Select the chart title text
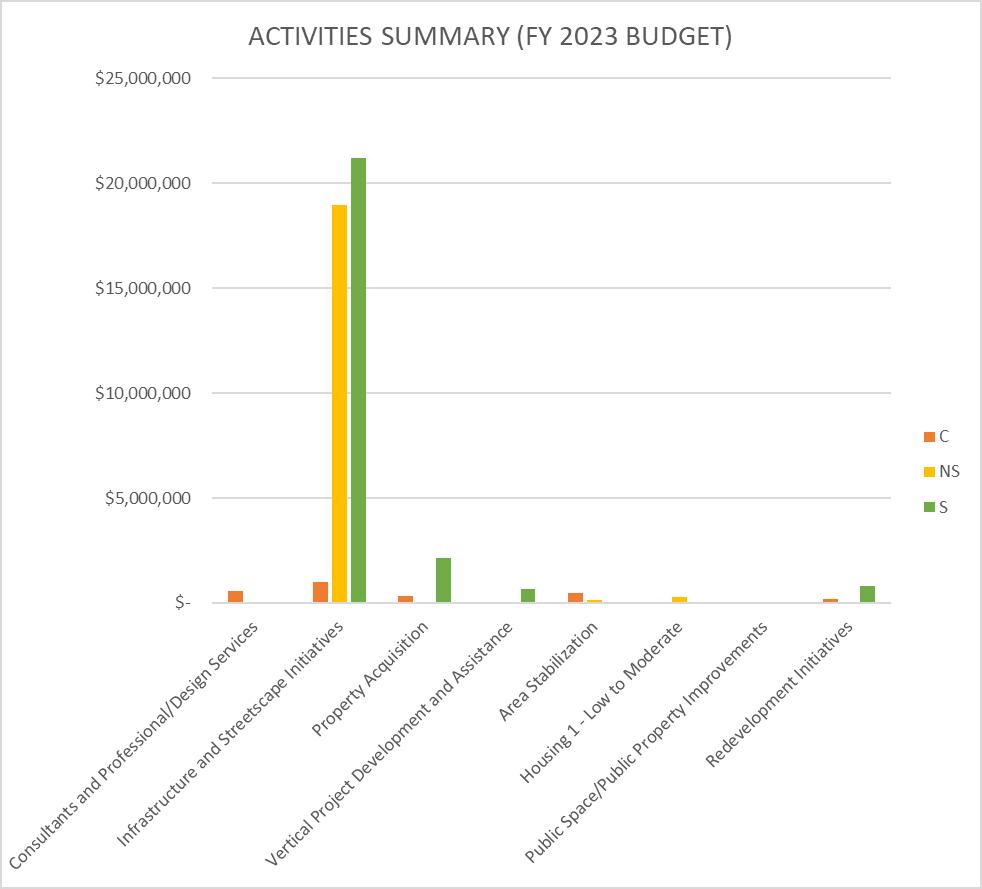This screenshot has width=982, height=889. [x=490, y=36]
